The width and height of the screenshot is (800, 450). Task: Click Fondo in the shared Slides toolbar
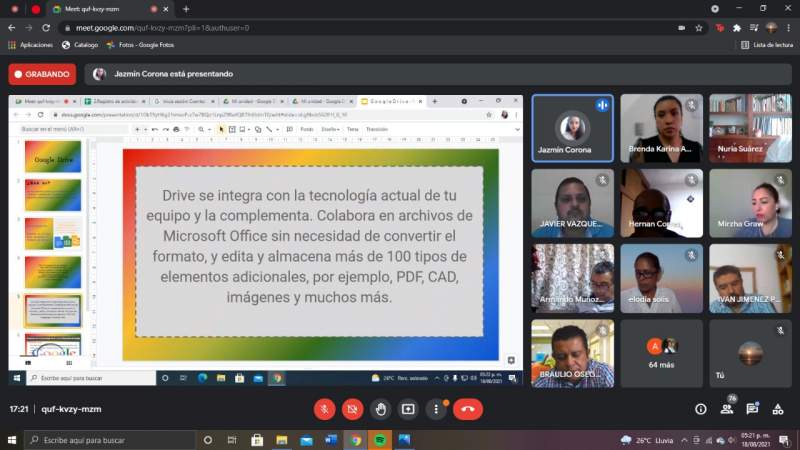pyautogui.click(x=307, y=129)
